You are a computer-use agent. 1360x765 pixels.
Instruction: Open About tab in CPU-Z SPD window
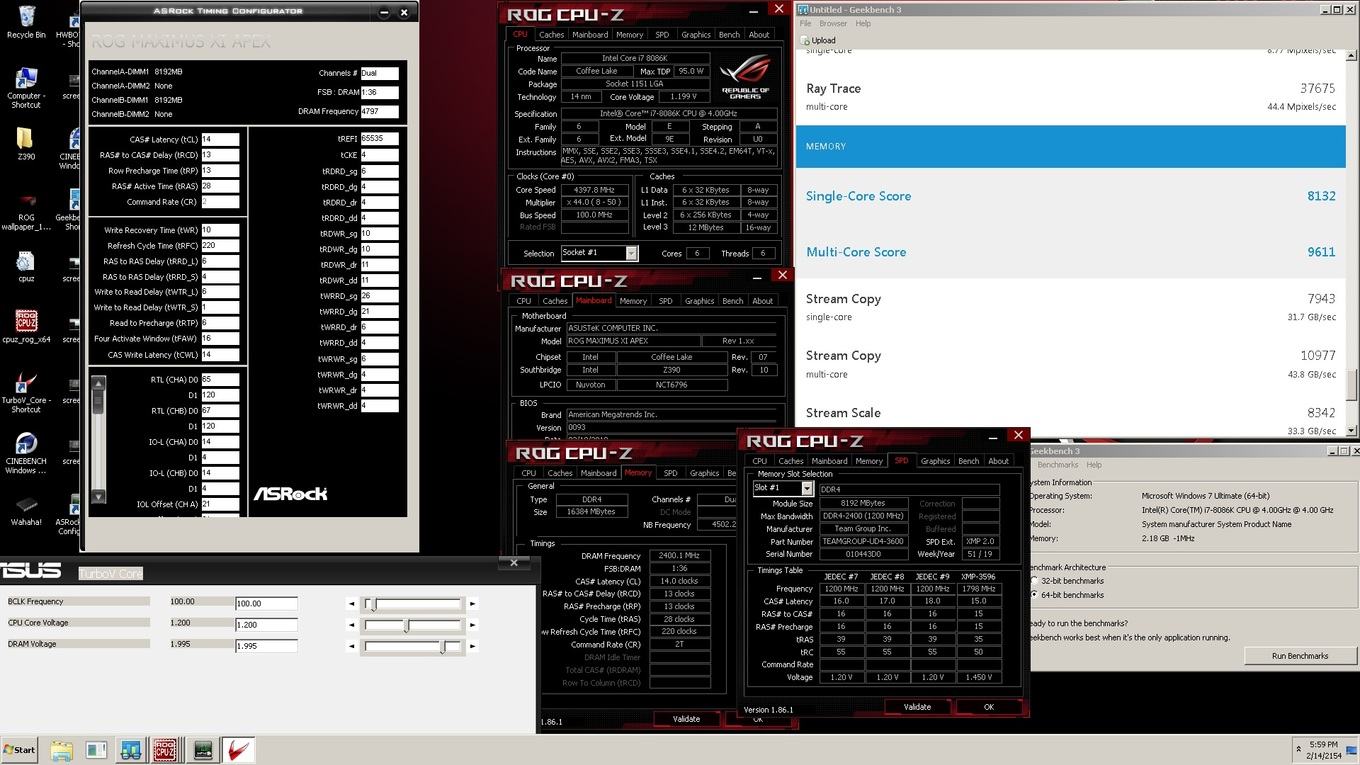[998, 460]
